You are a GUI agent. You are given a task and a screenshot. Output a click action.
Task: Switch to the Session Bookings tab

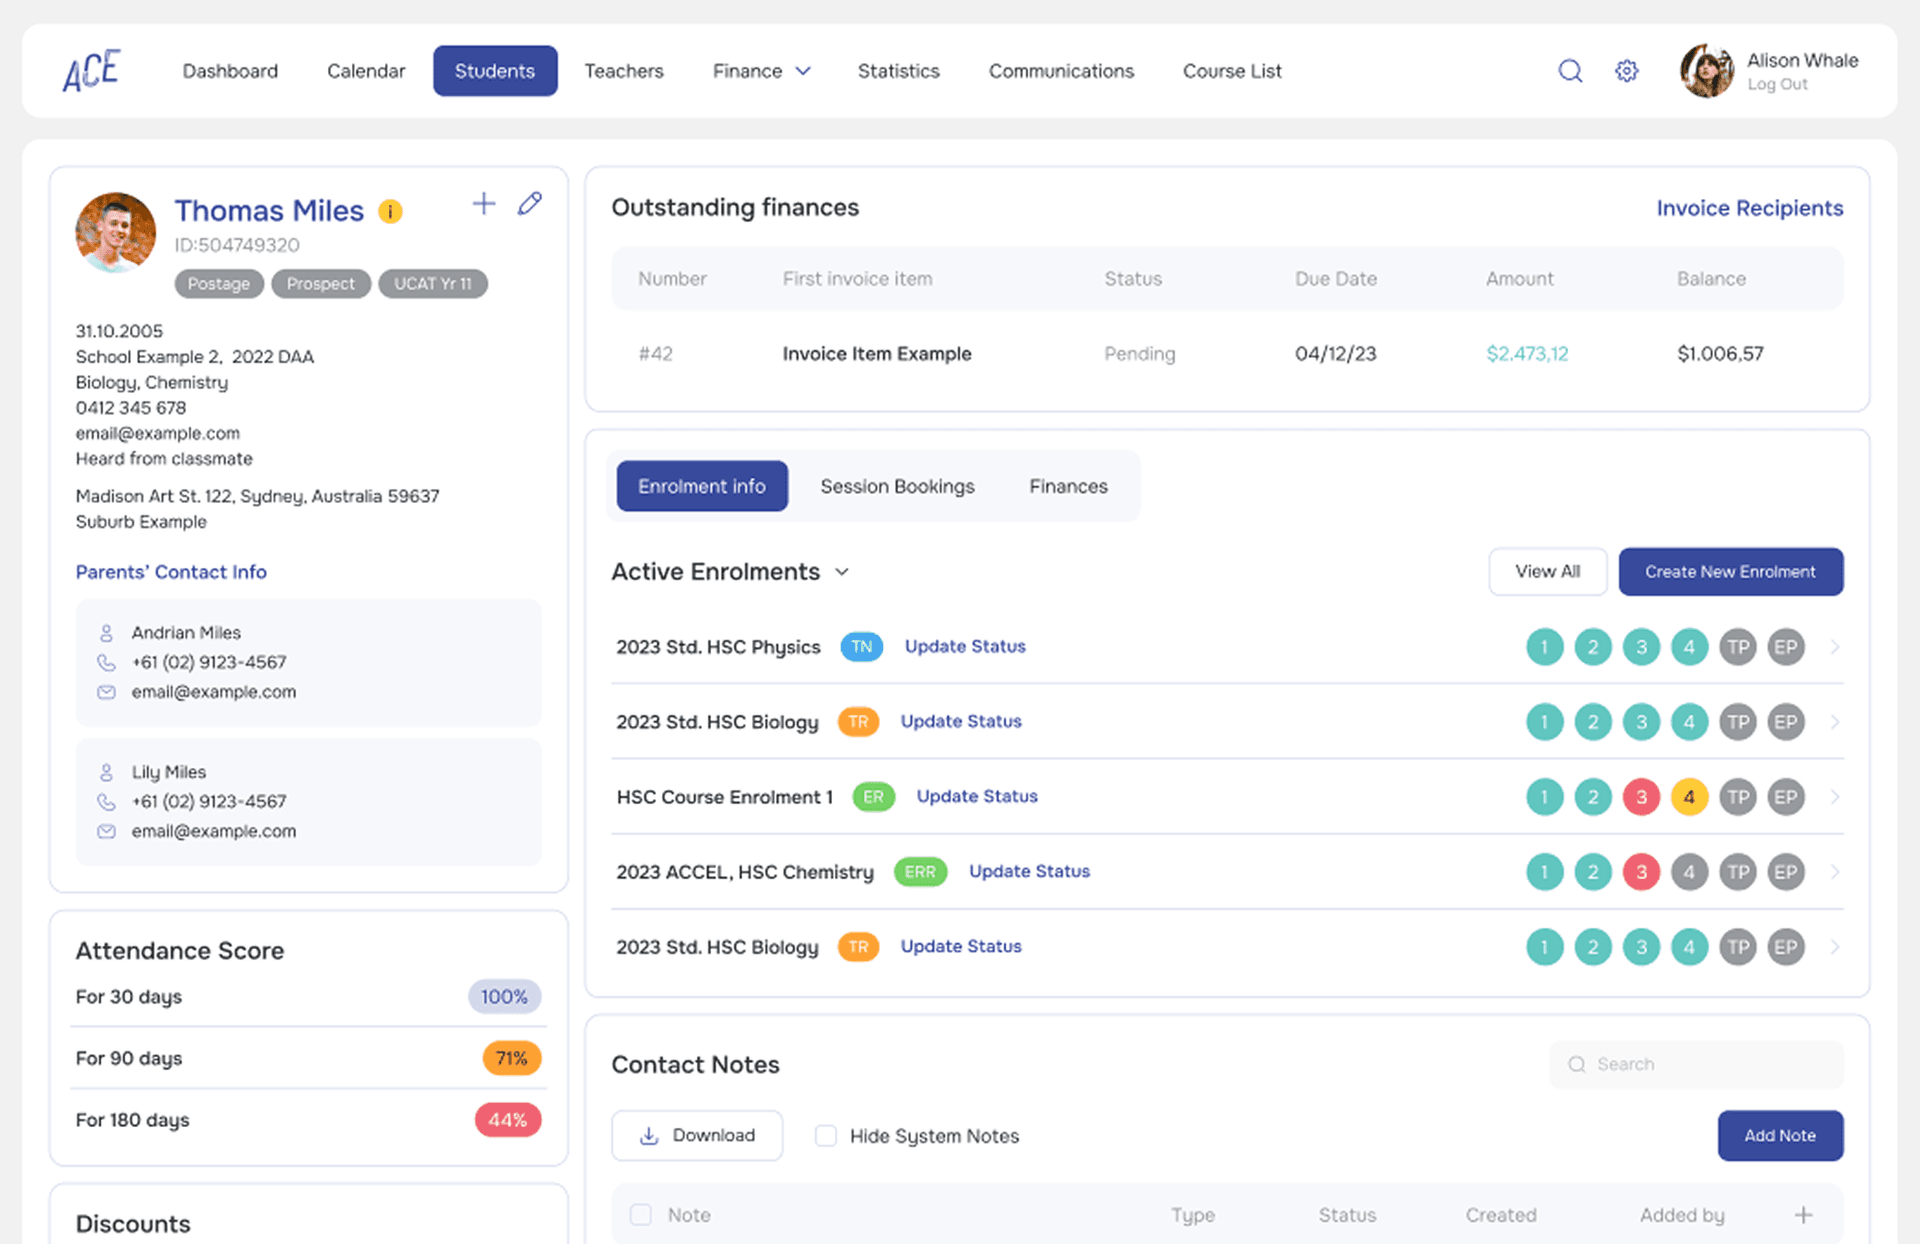coord(897,486)
